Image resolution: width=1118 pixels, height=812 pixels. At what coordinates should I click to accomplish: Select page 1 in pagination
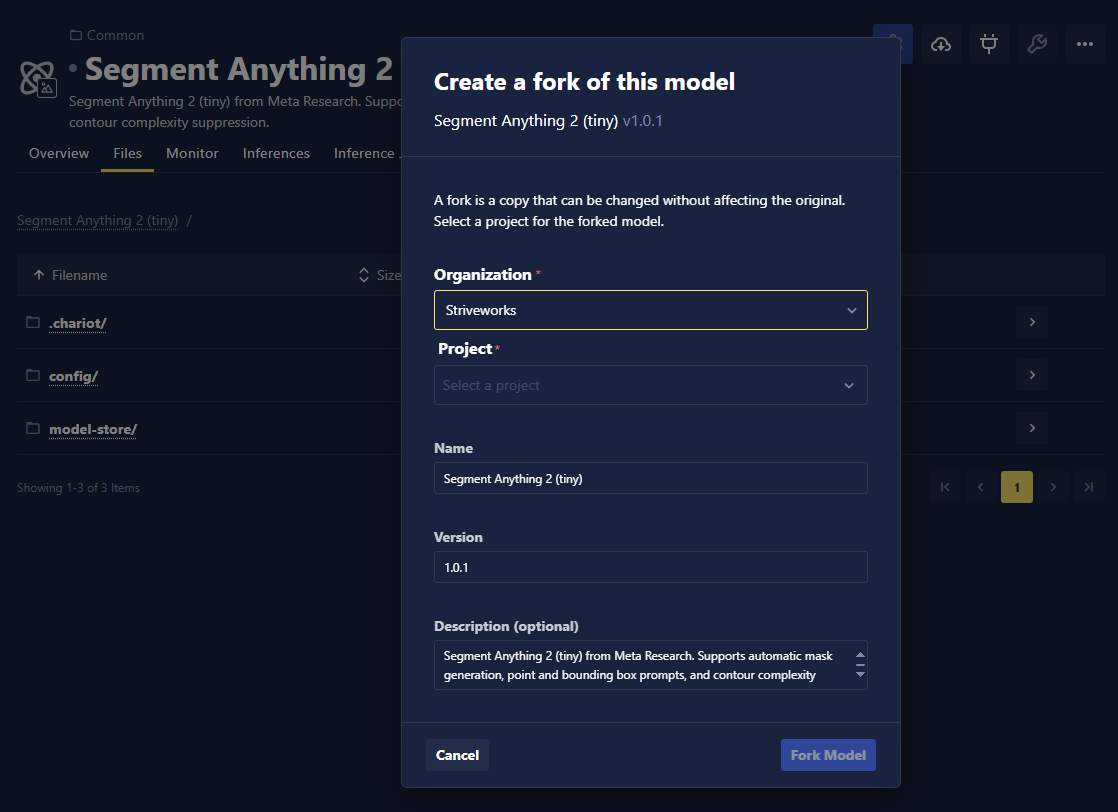pos(1017,487)
